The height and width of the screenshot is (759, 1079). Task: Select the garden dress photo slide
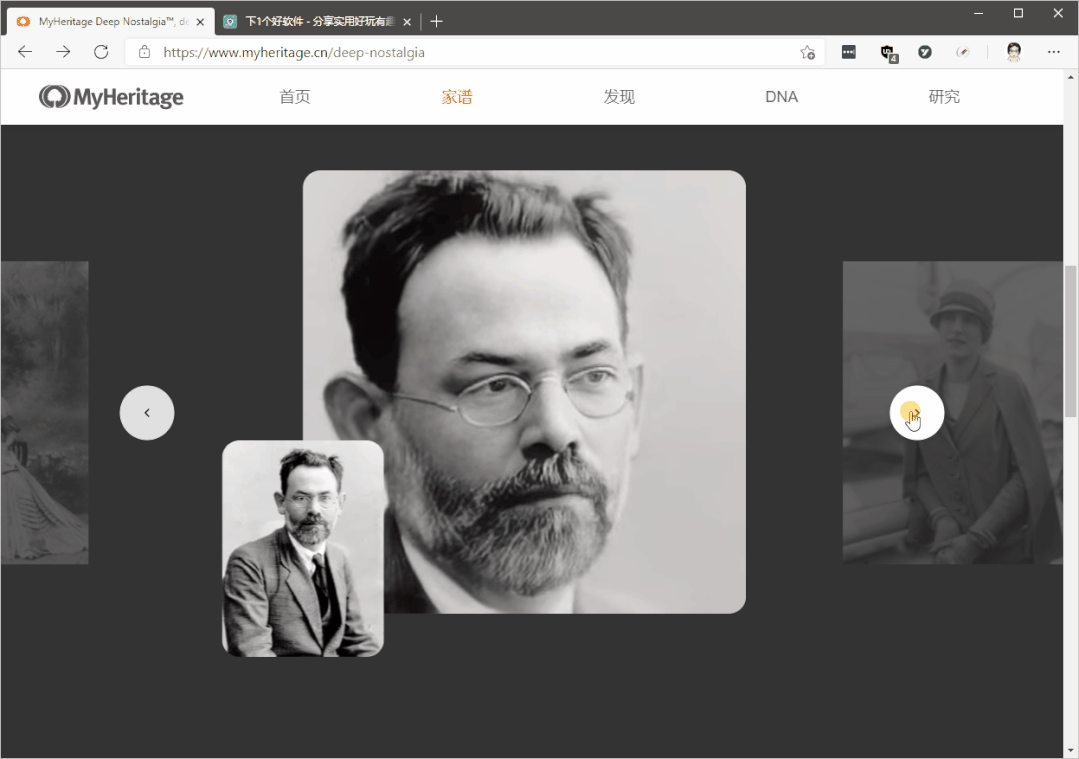coord(44,413)
